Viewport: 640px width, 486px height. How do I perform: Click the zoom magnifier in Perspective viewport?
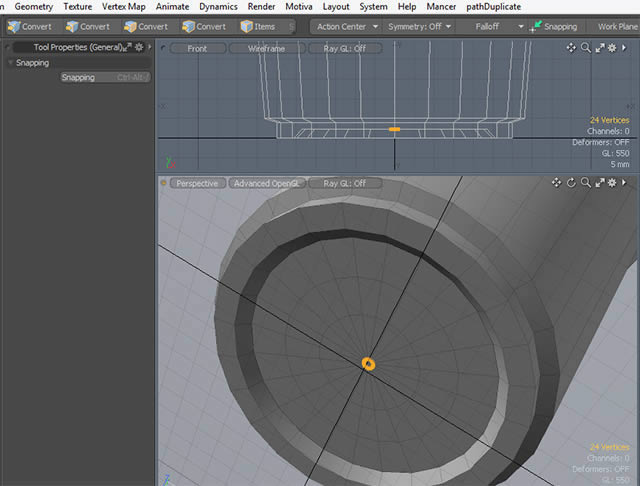pyautogui.click(x=586, y=182)
